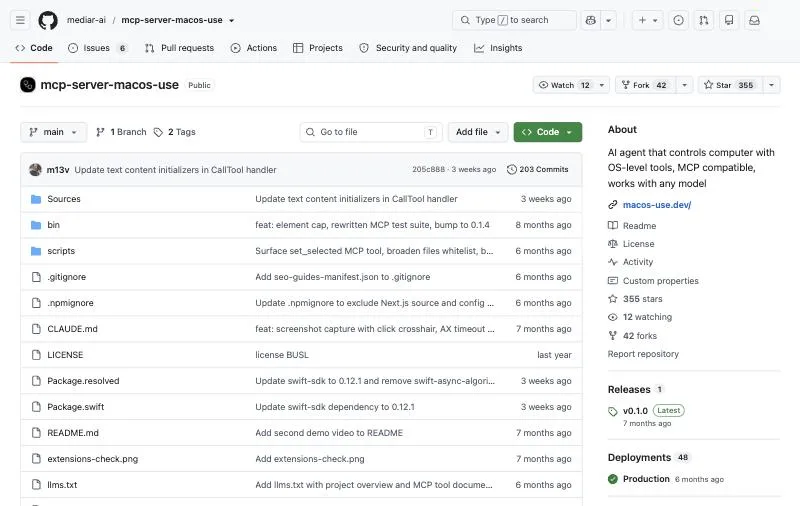Open the hamburger navigation menu

point(20,20)
